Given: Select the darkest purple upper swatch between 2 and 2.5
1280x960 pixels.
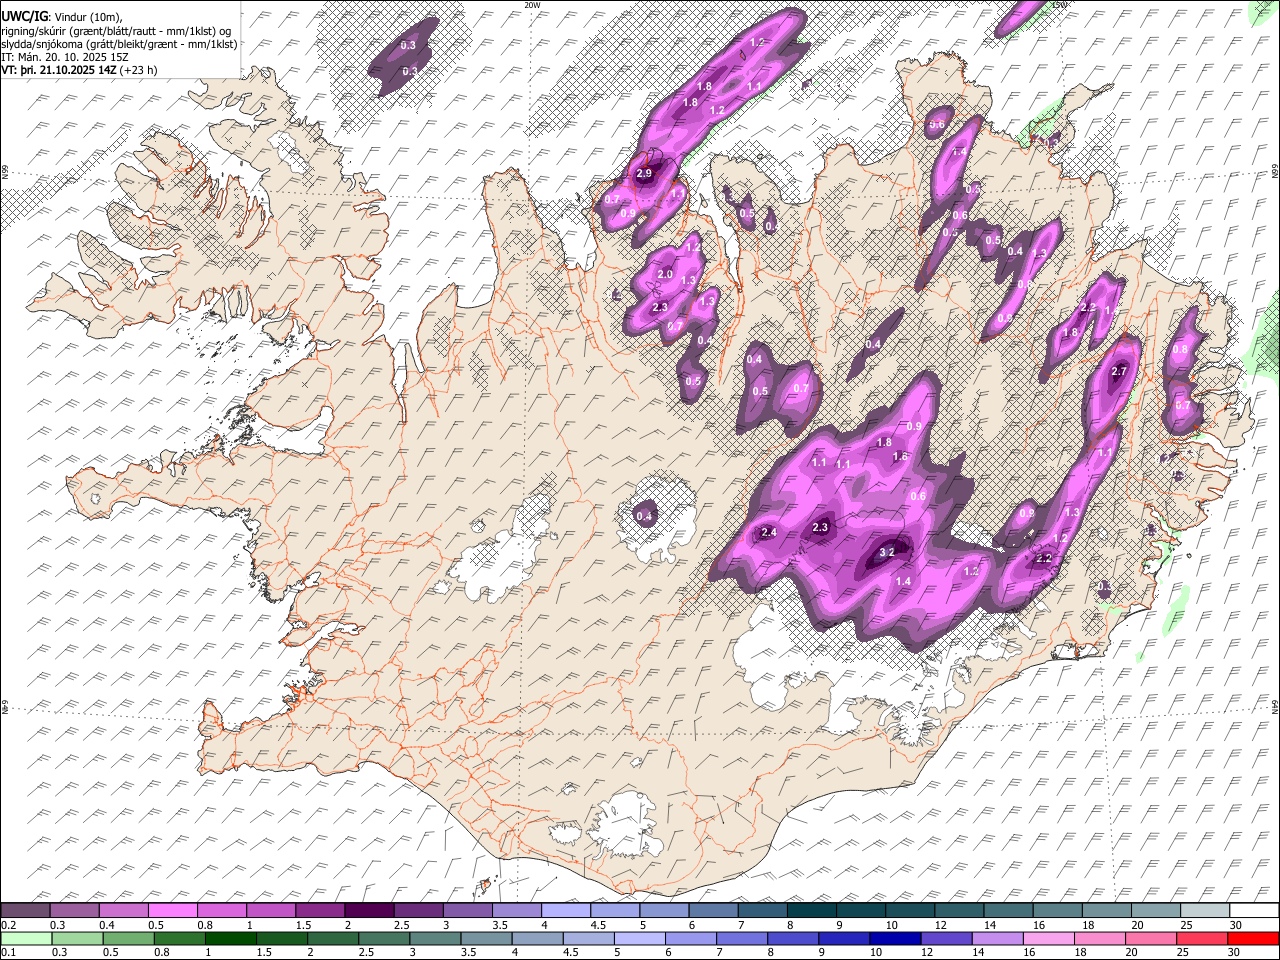Looking at the screenshot, I should pyautogui.click(x=369, y=911).
